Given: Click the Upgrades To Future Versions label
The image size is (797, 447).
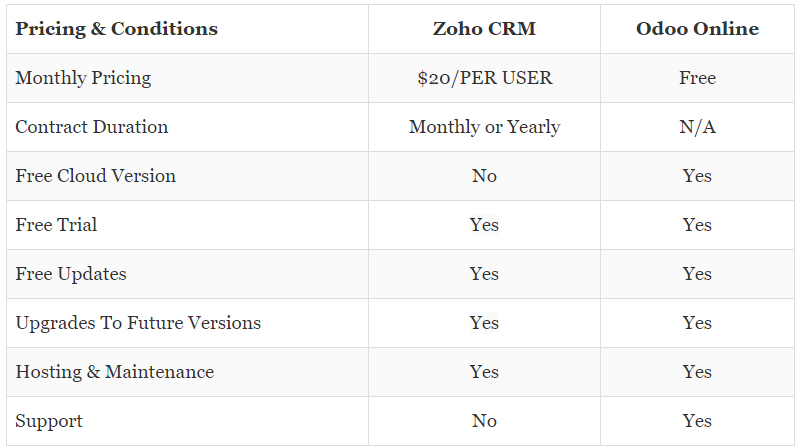Looking at the screenshot, I should [x=138, y=323].
